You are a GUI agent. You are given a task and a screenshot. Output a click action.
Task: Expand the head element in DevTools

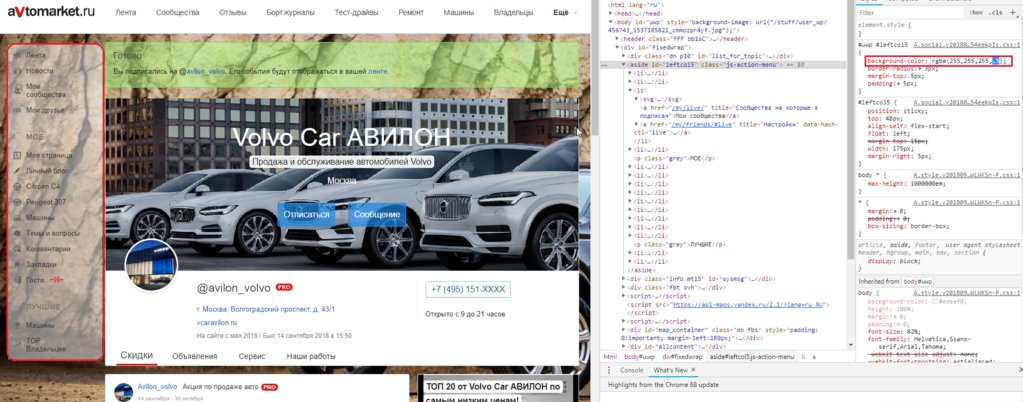(x=611, y=13)
